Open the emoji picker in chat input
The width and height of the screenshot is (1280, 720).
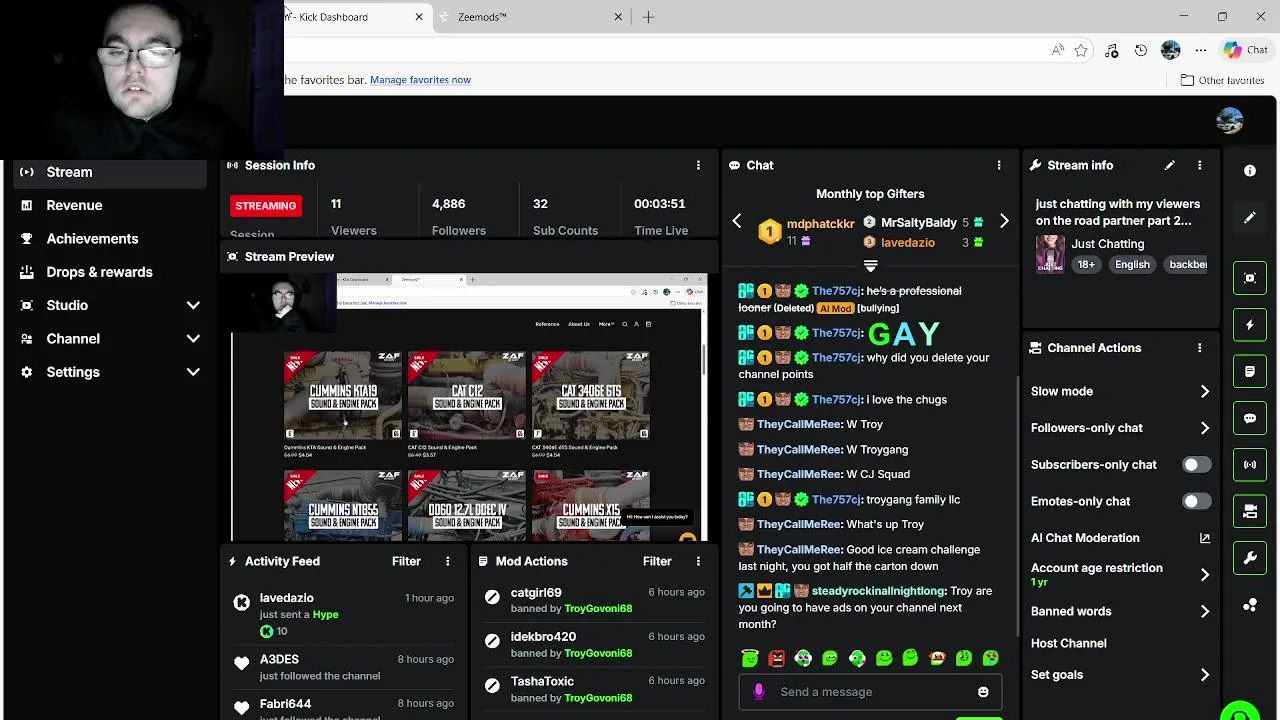[983, 692]
